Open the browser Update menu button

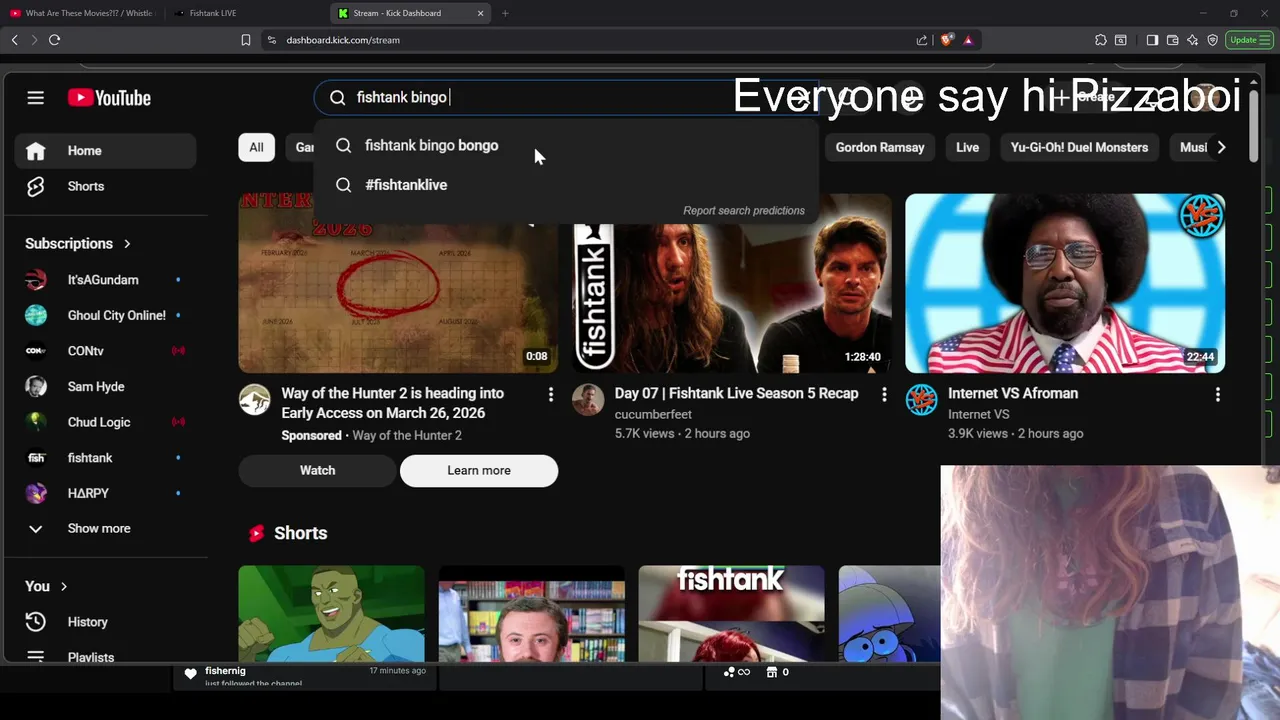click(1250, 40)
